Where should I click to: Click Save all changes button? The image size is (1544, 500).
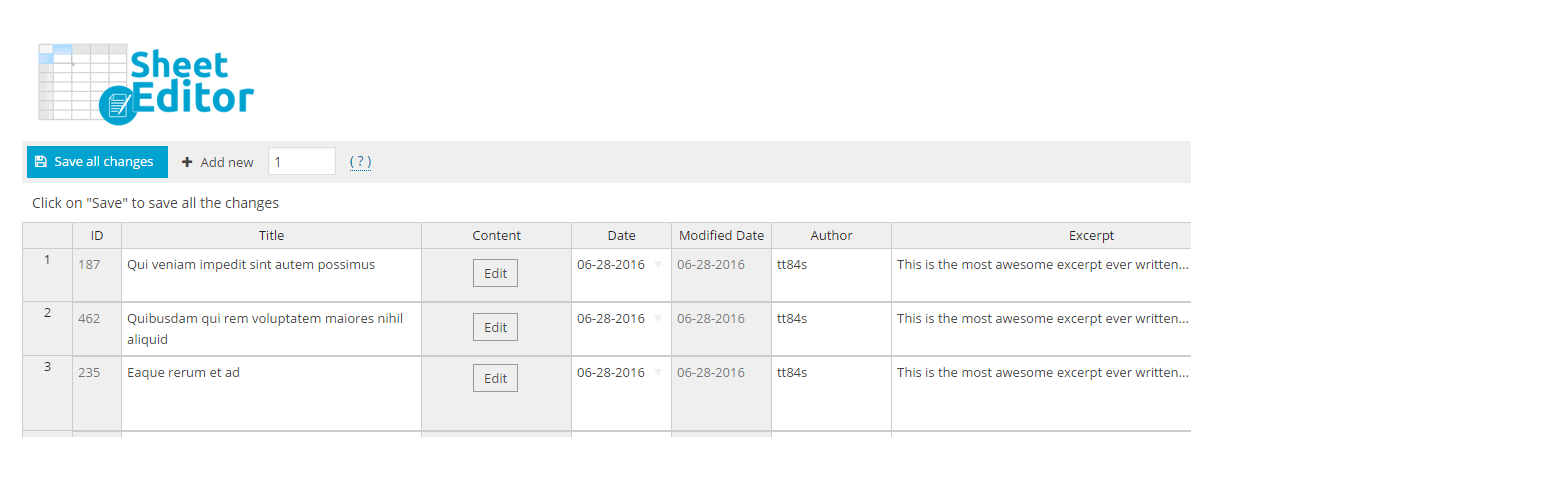97,162
